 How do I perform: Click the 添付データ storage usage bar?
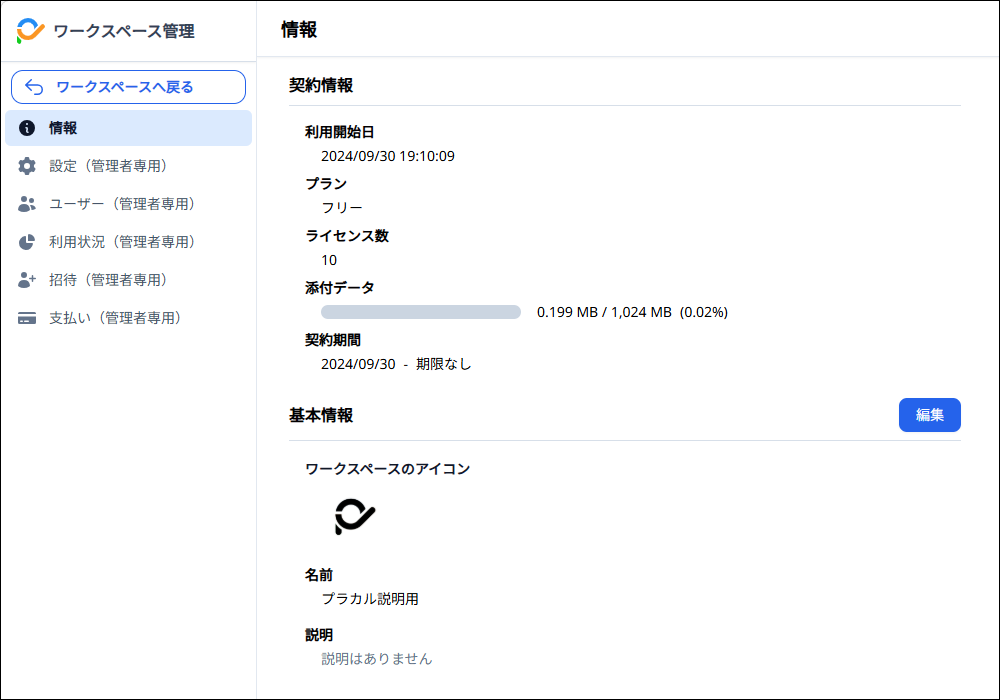tap(421, 312)
